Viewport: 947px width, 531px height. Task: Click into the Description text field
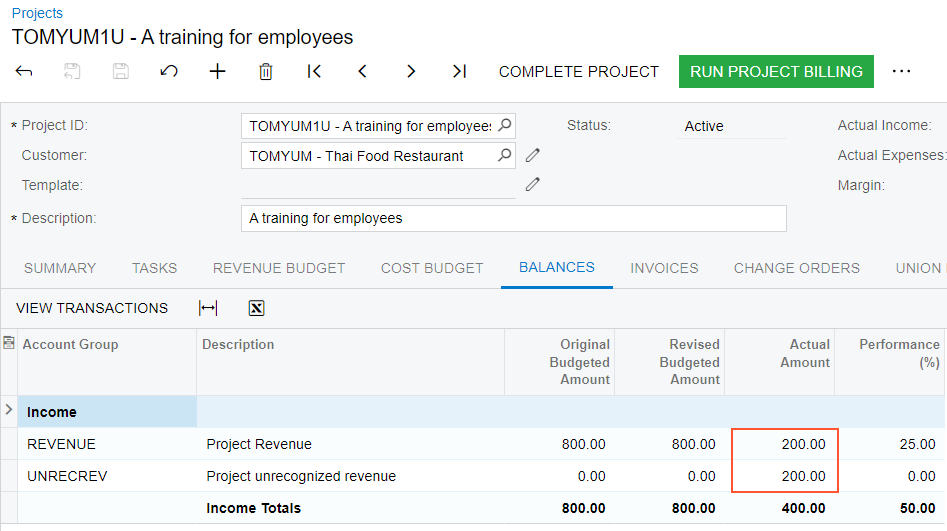click(513, 218)
